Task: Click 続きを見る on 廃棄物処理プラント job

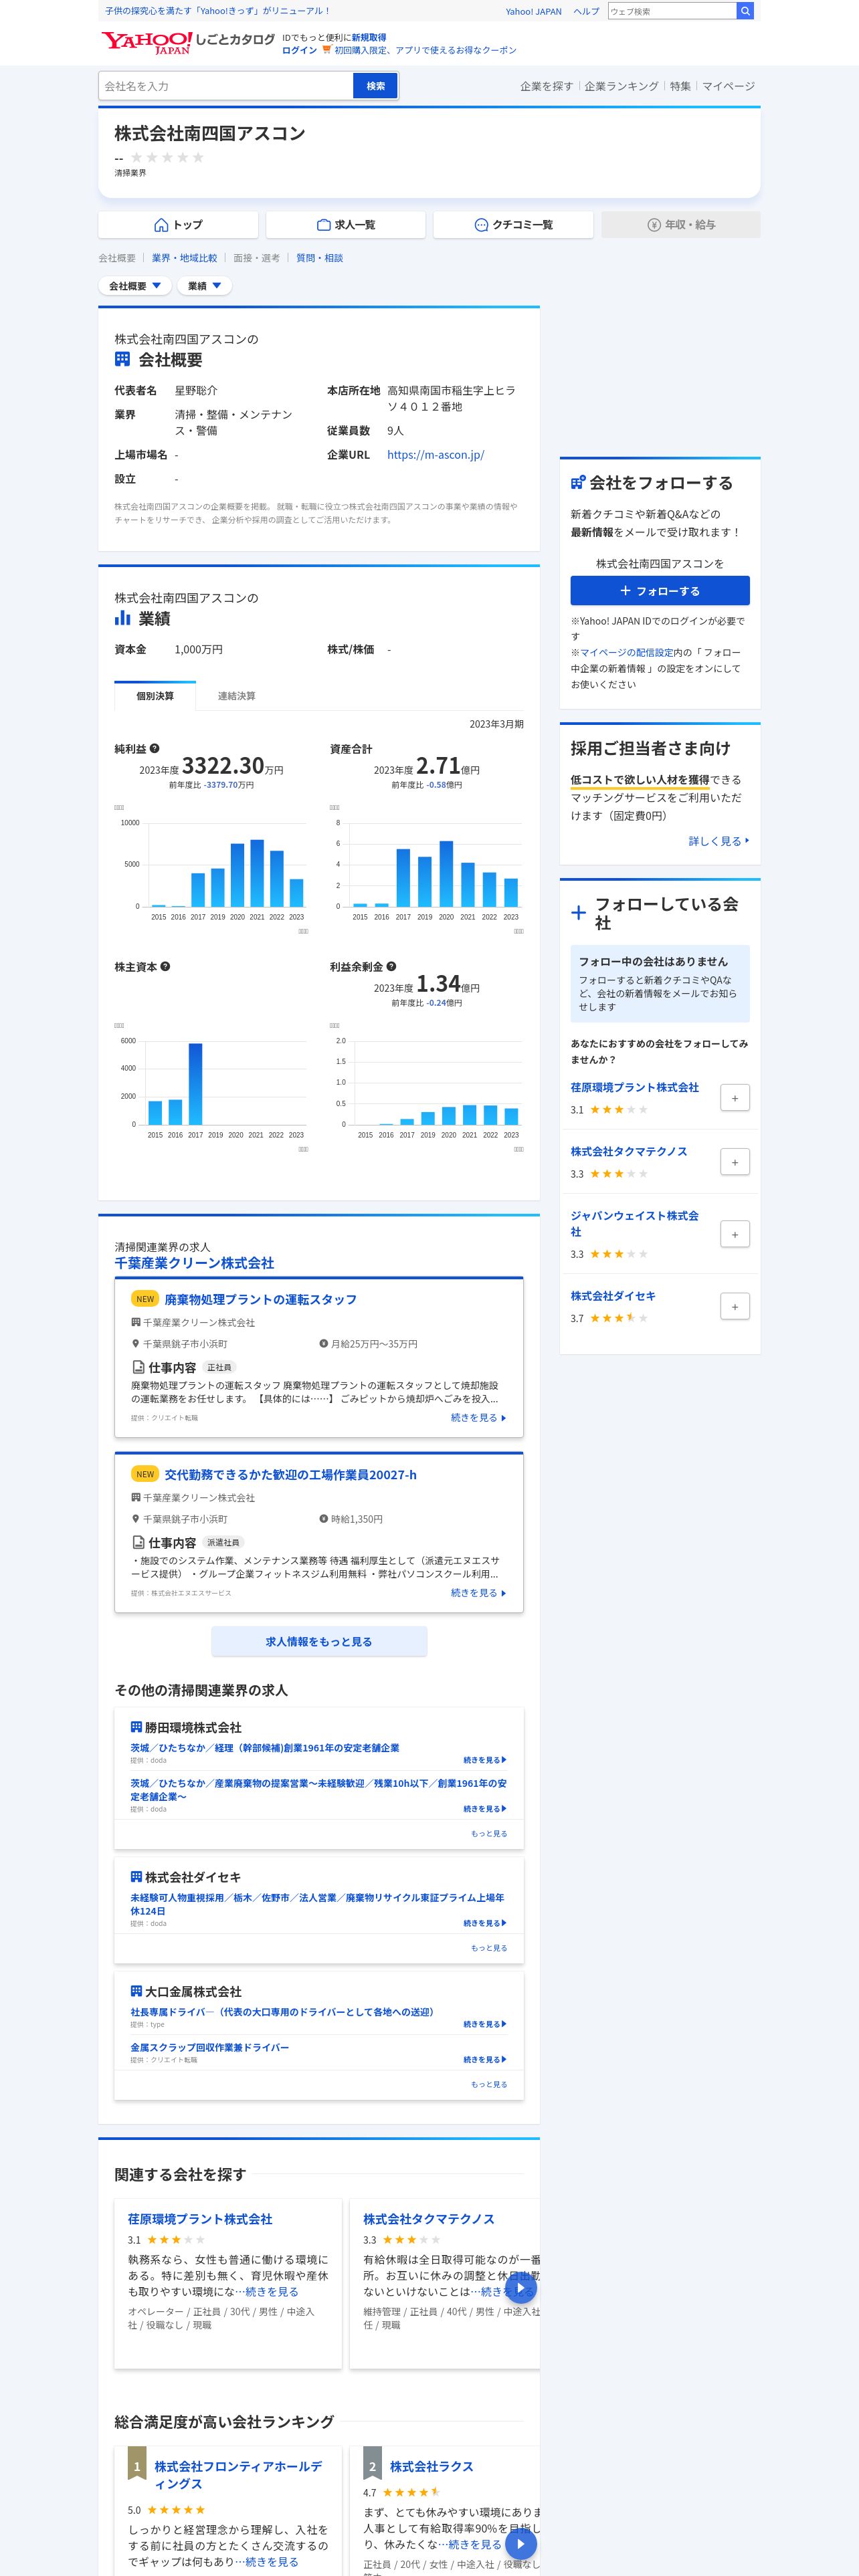Action: pyautogui.click(x=479, y=1417)
